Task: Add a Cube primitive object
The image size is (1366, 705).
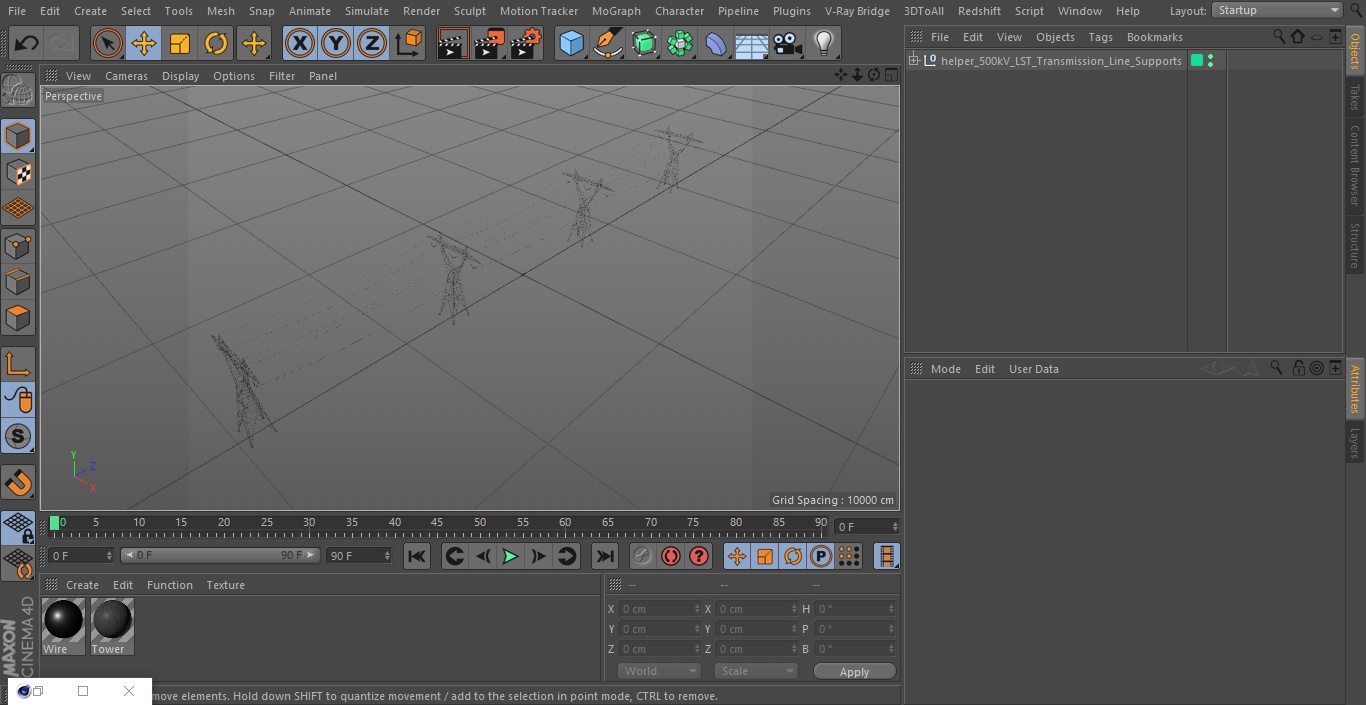Action: click(571, 44)
